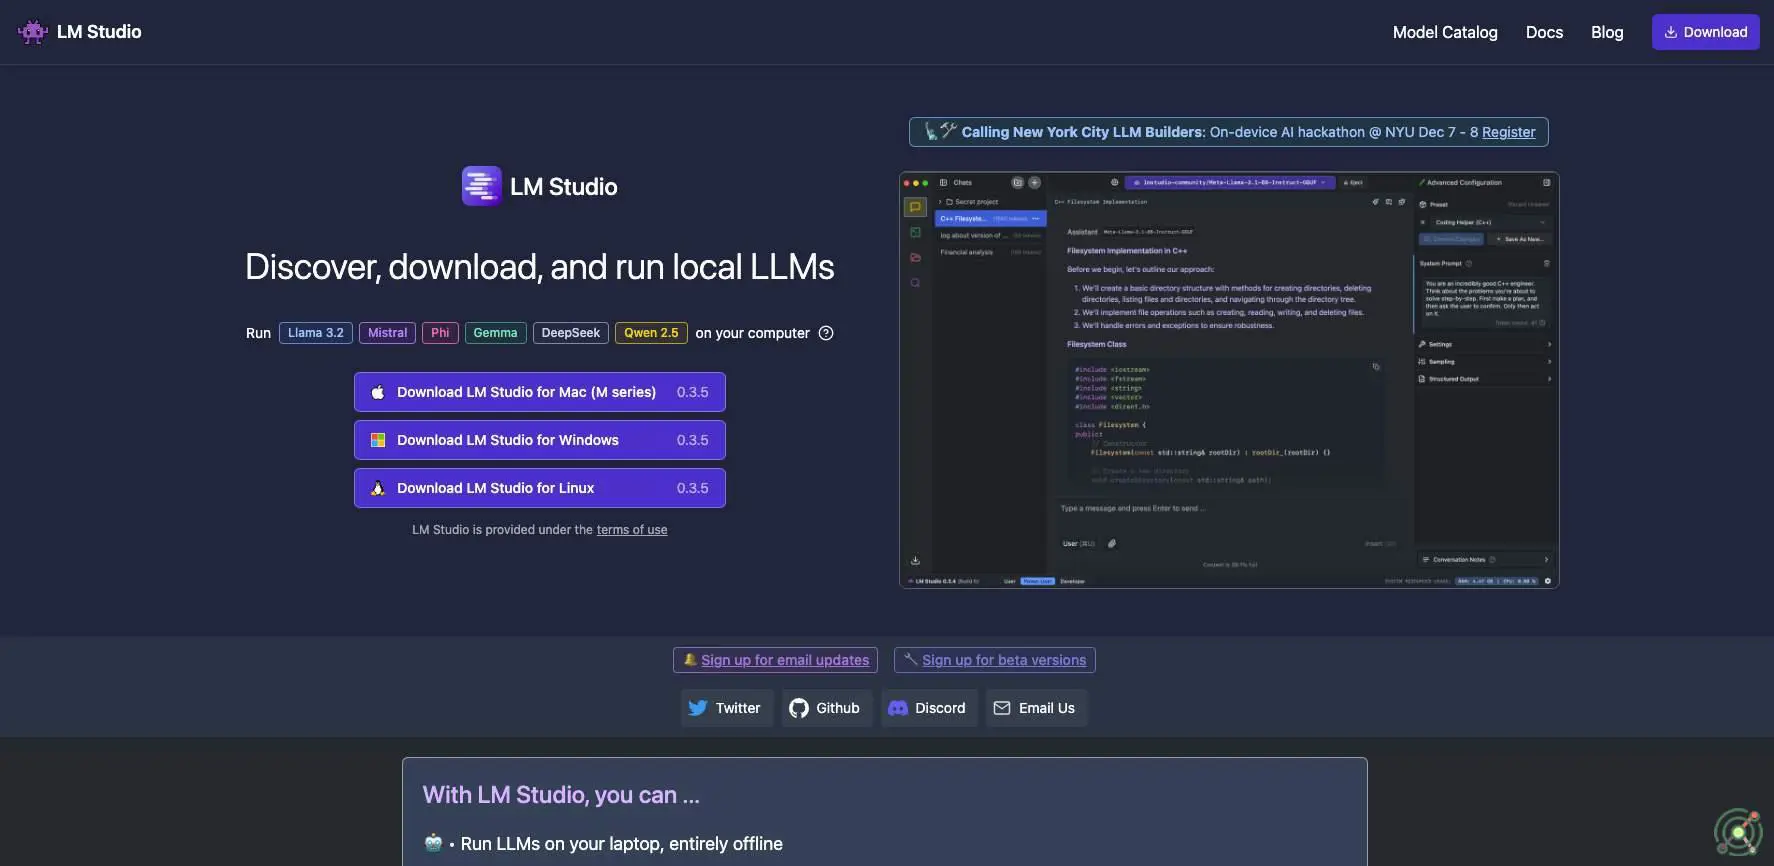Open the Blog page
The width and height of the screenshot is (1774, 866).
1607,32
